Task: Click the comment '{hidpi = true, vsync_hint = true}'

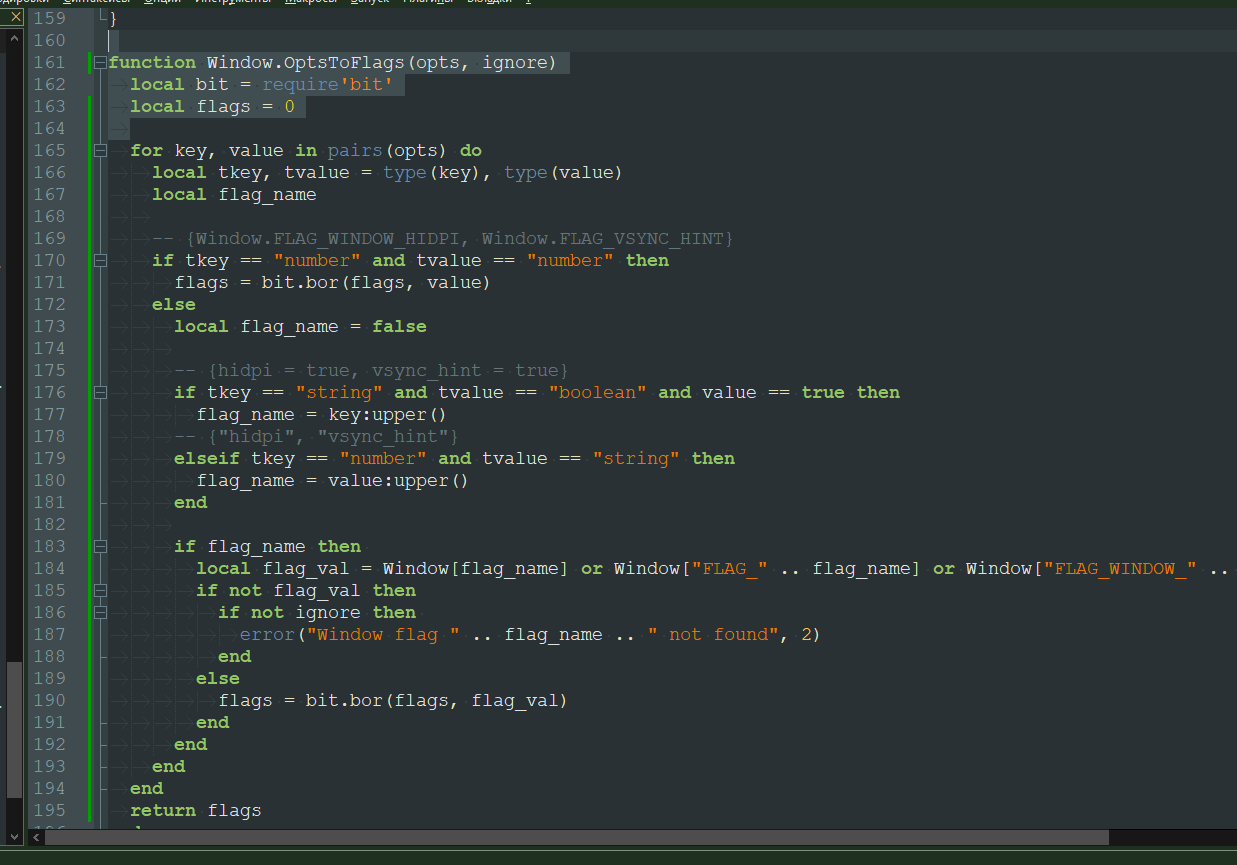Action: click(x=388, y=370)
